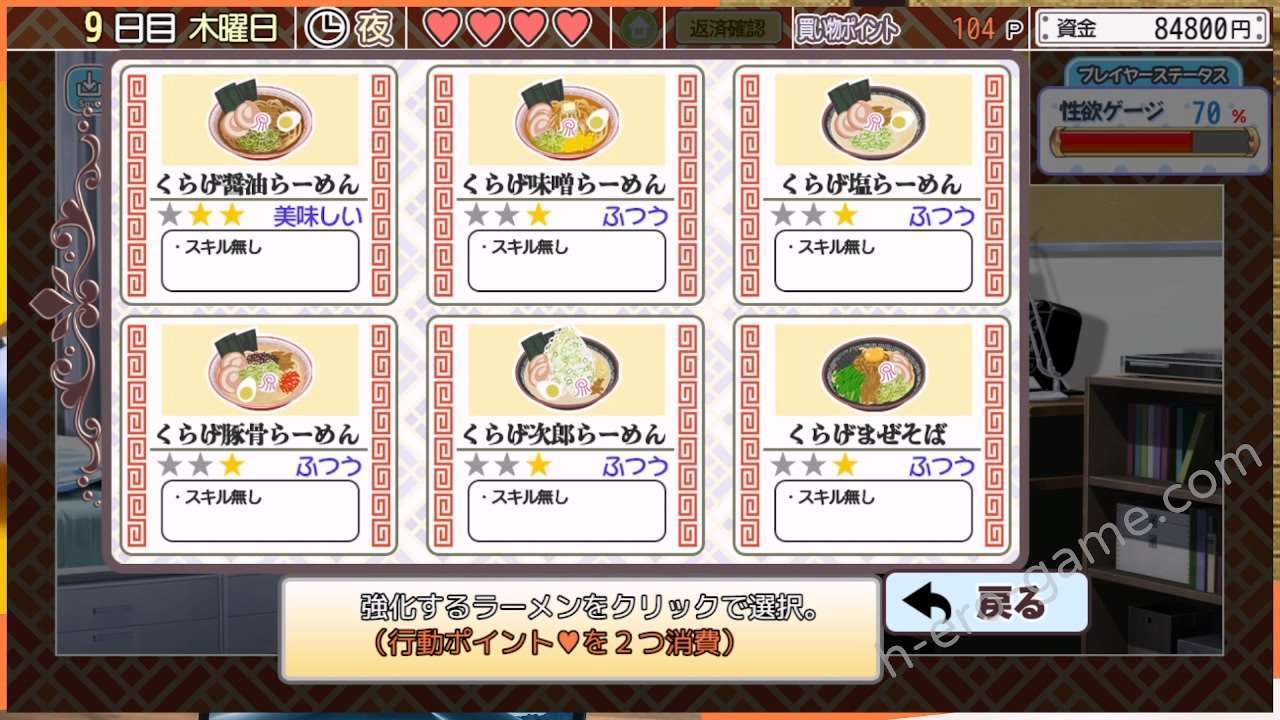Viewport: 1280px width, 720px height.
Task: Click the clock icon next to 夜
Action: click(x=324, y=28)
